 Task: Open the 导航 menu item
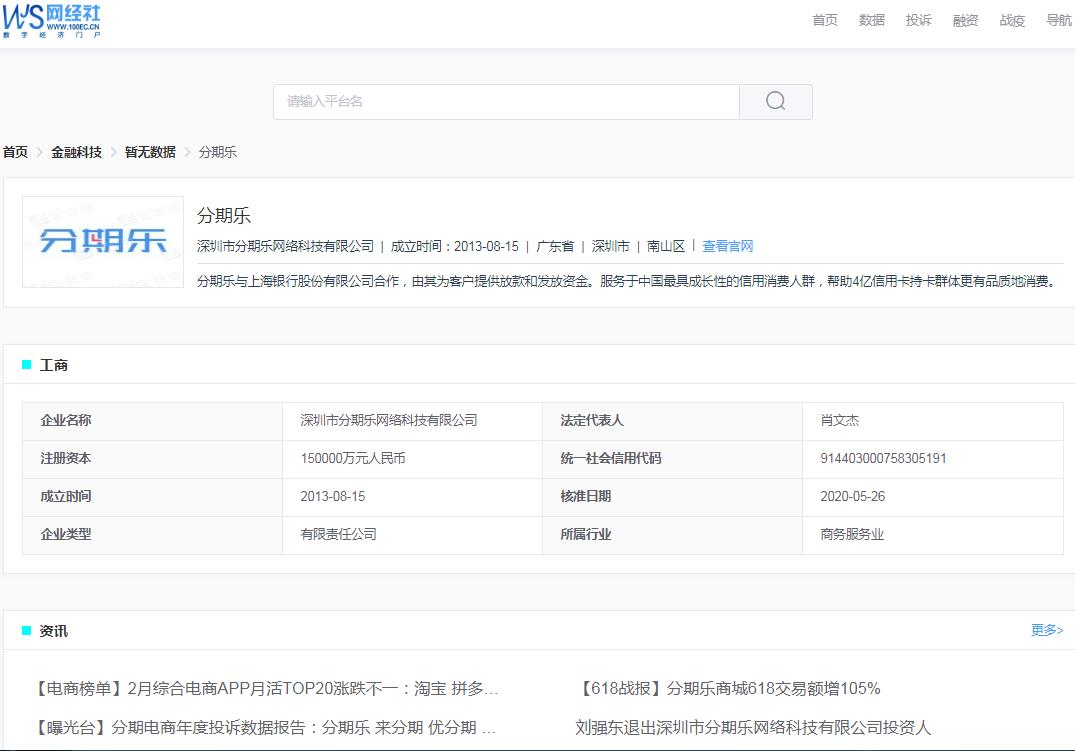click(1056, 20)
